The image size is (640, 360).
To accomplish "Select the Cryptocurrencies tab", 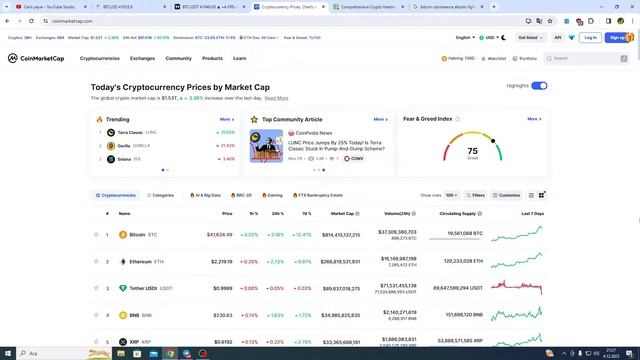I will 116,196.
